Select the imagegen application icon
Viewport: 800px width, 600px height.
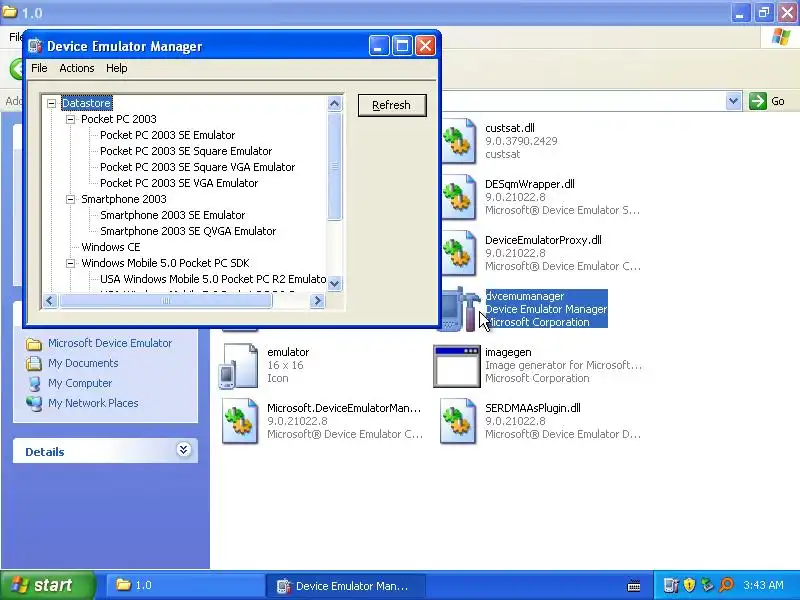coord(457,366)
